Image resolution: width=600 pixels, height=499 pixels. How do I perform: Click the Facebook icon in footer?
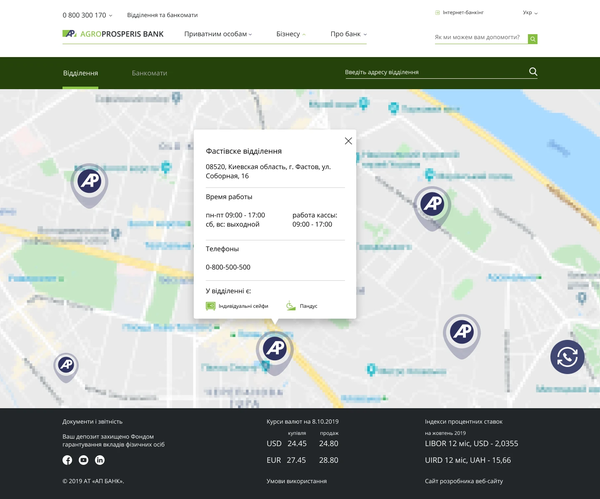click(68, 460)
